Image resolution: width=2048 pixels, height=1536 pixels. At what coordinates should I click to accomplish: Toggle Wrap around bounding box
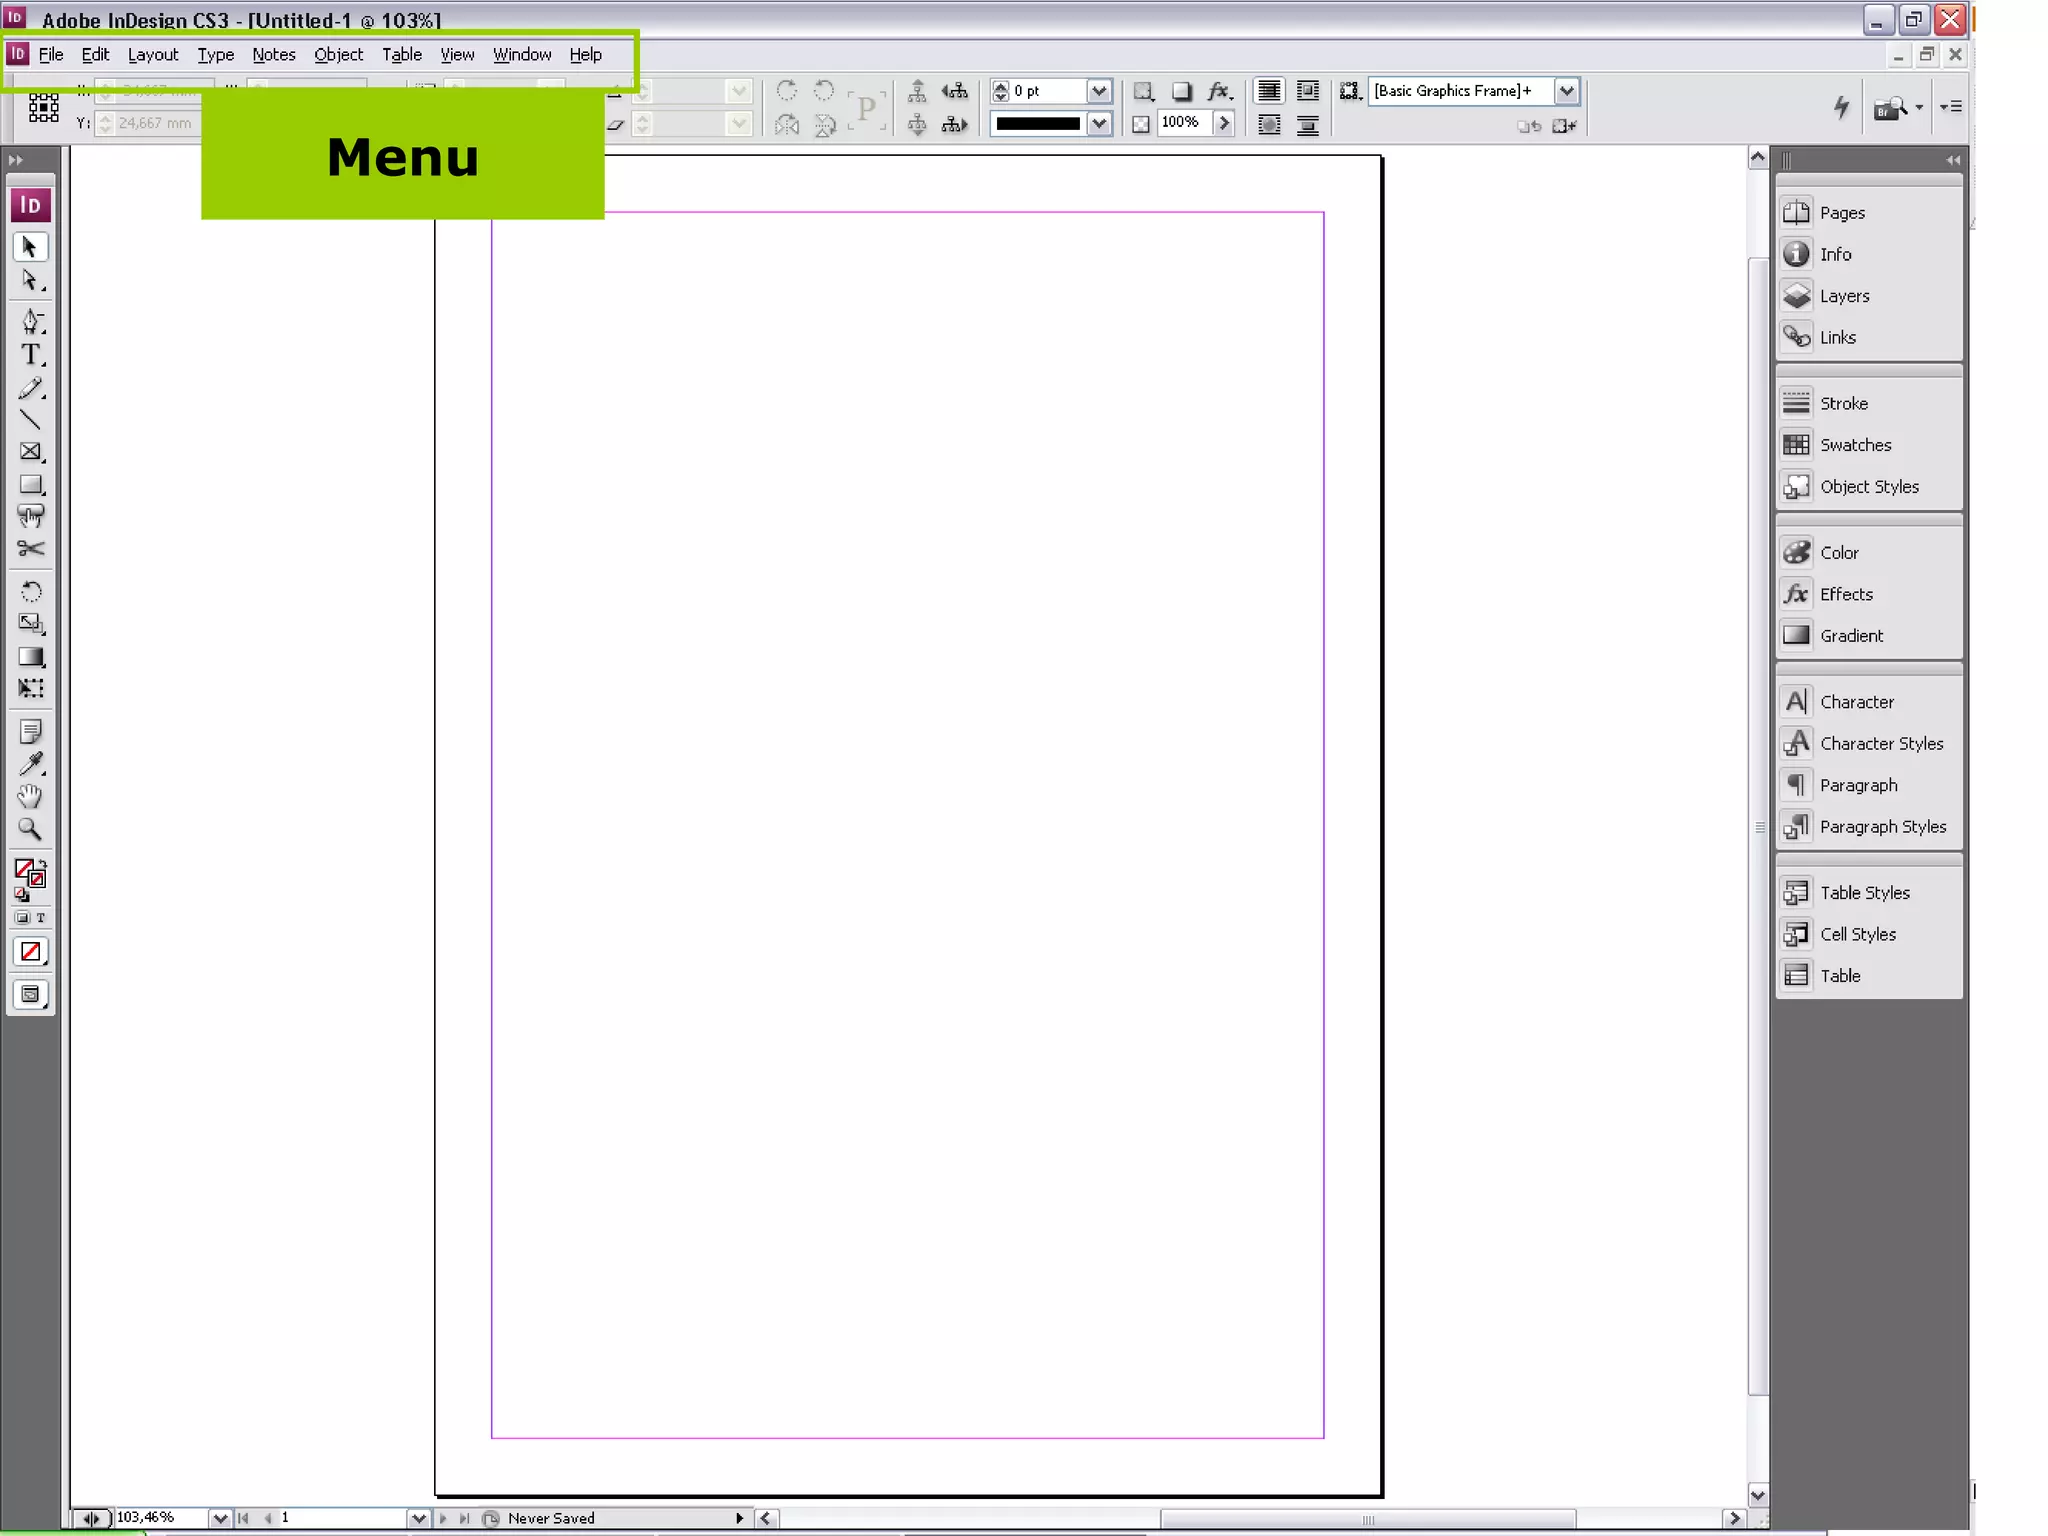click(x=1308, y=92)
